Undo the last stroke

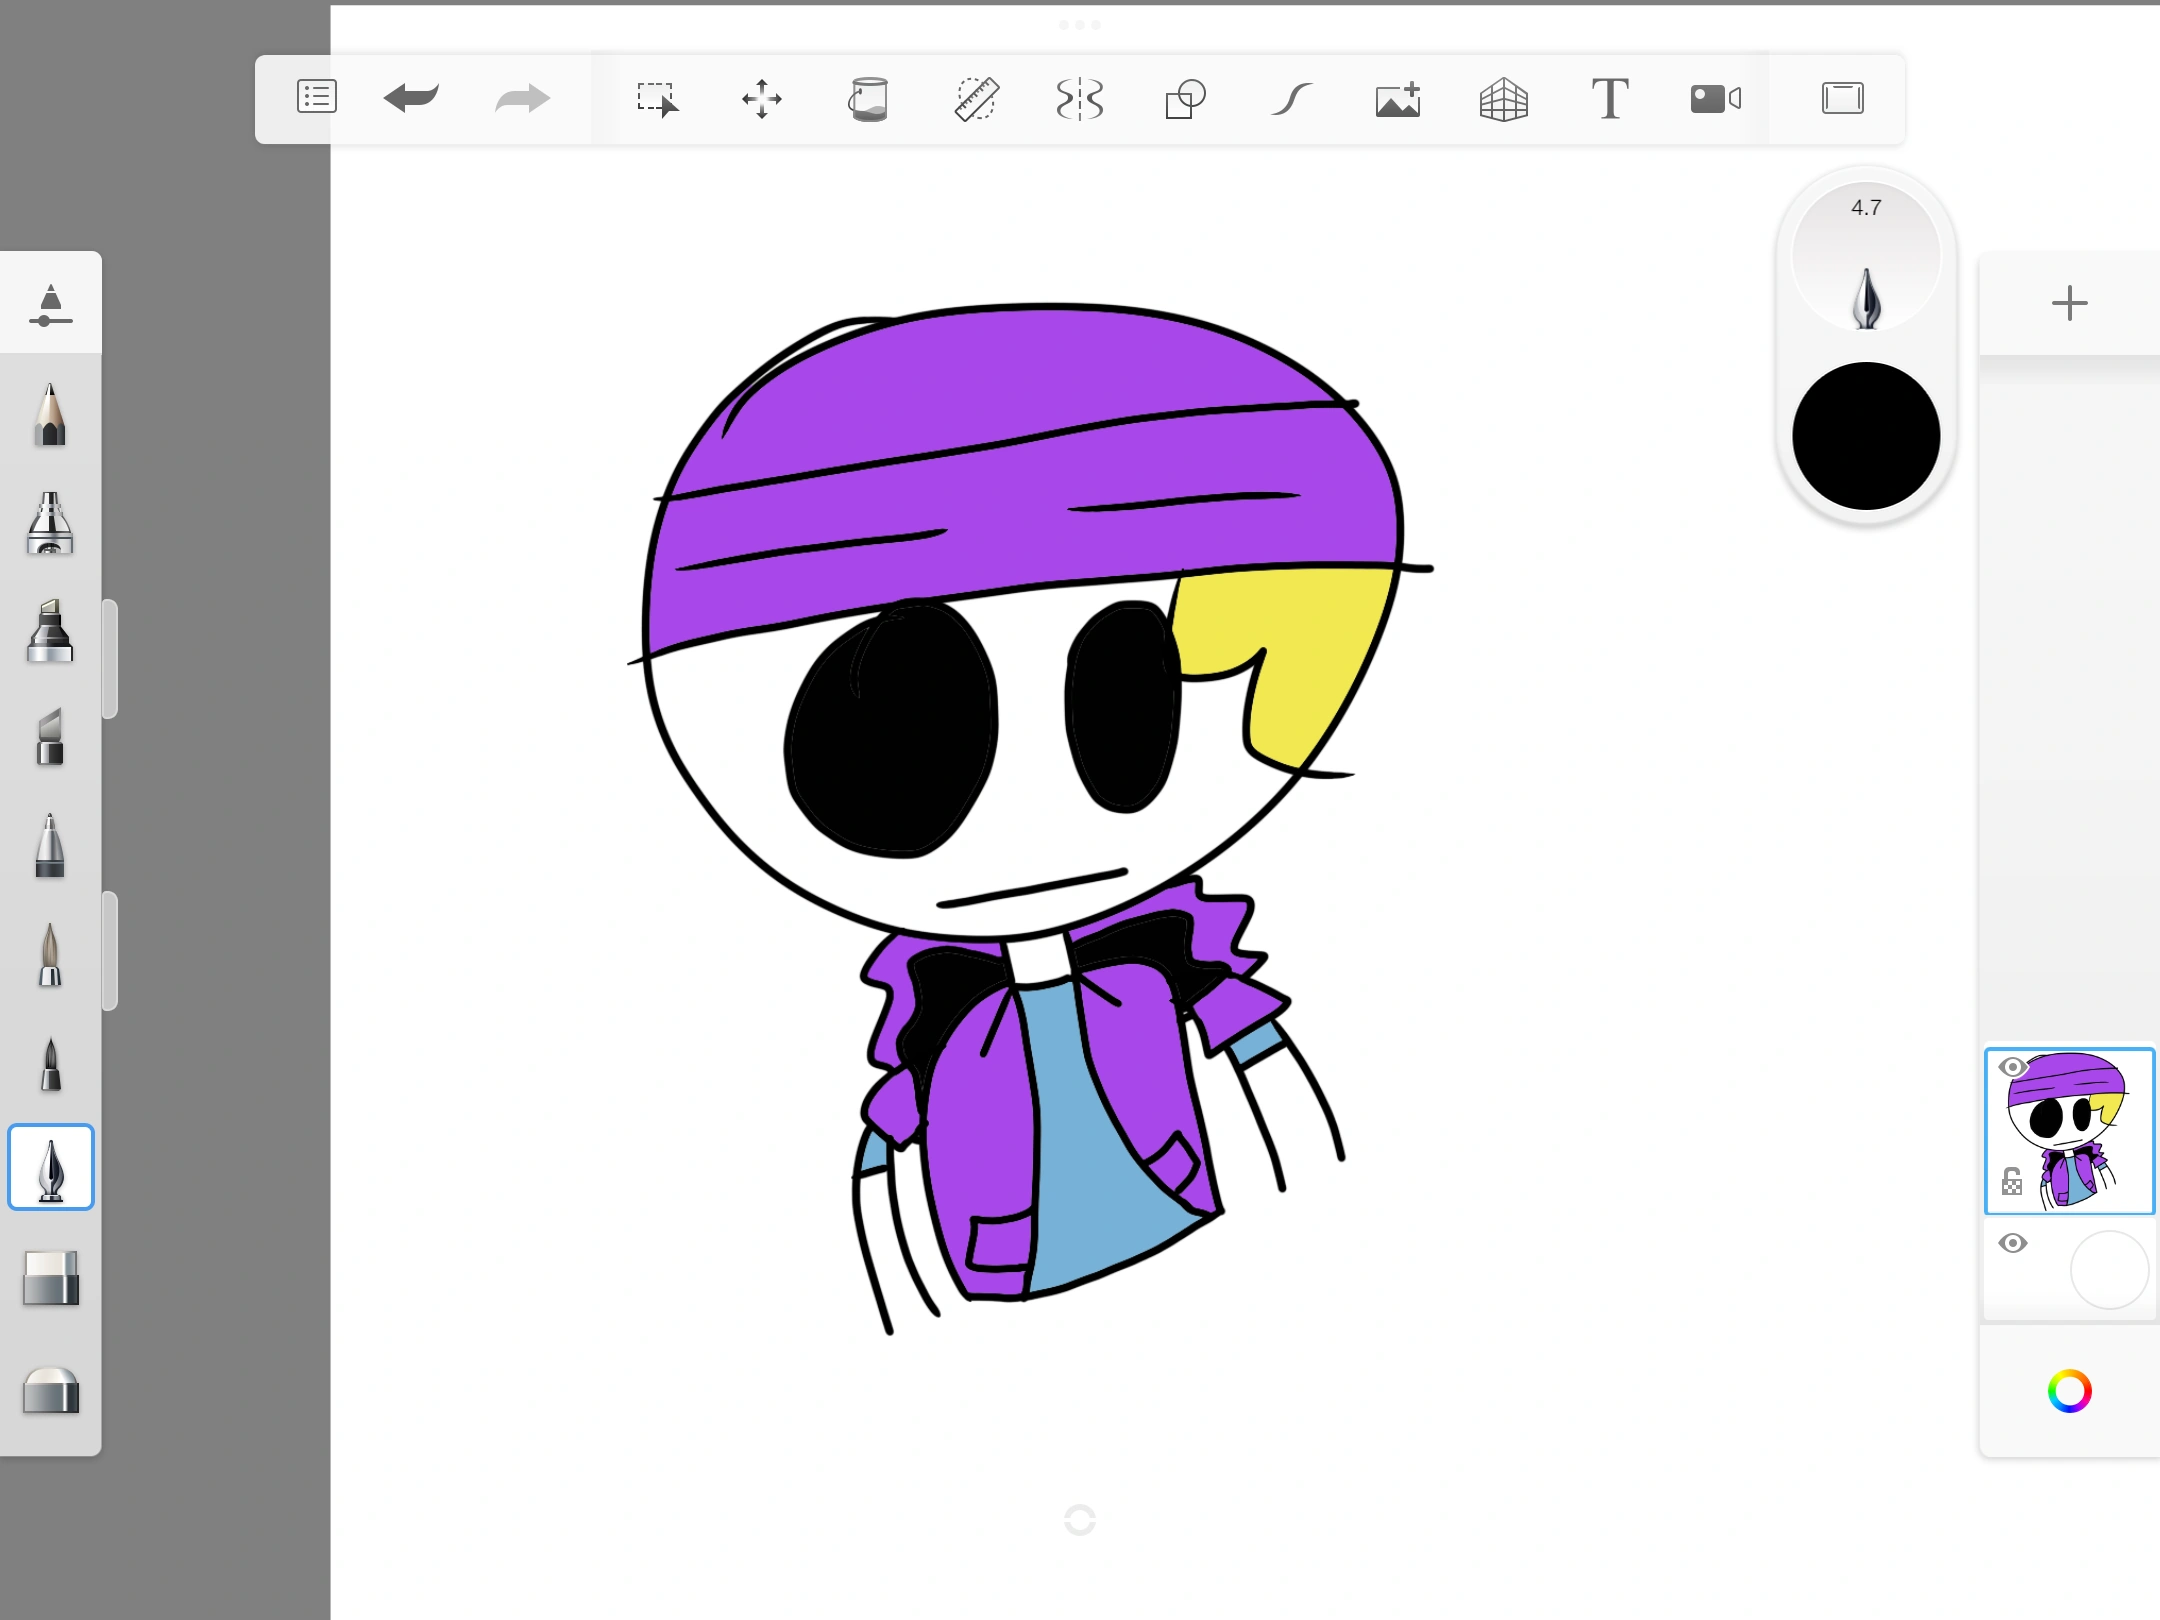click(412, 98)
